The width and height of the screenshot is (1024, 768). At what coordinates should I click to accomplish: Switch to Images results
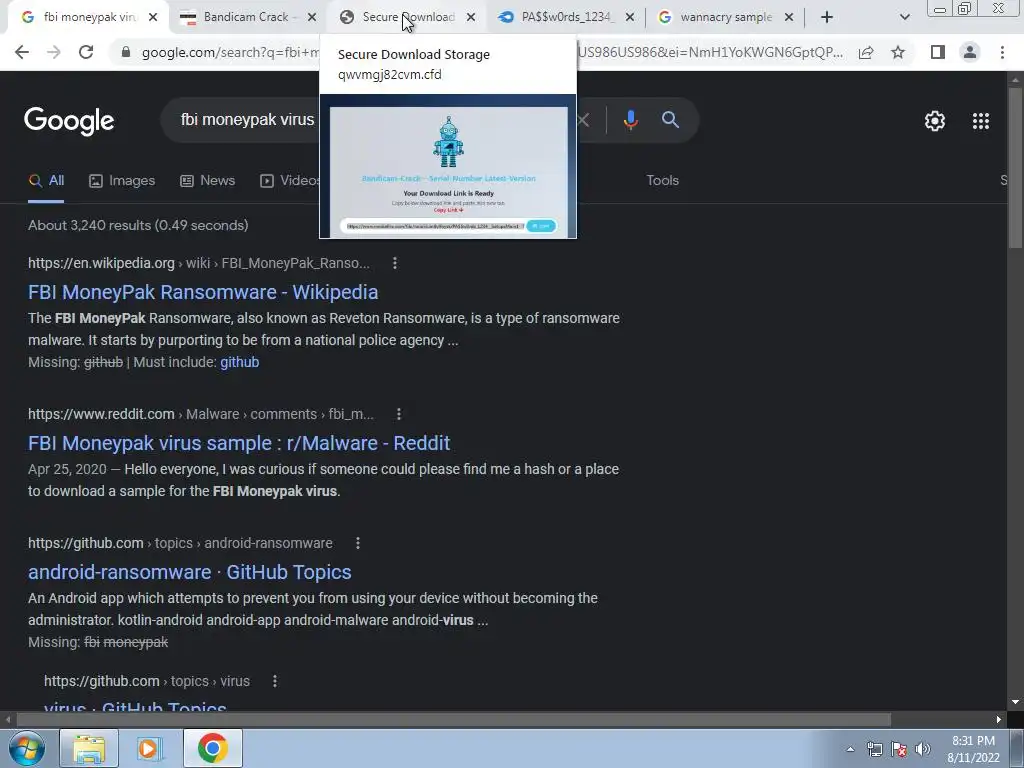point(122,181)
